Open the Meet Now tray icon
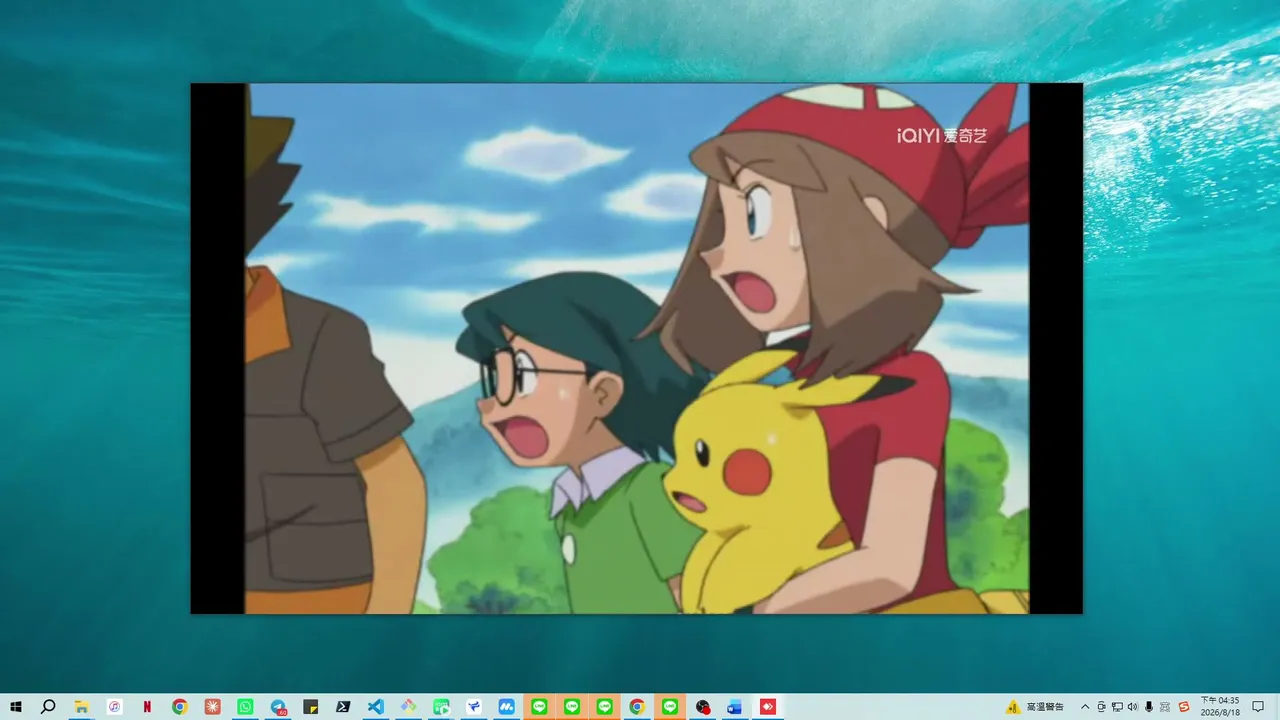Viewport: 1280px width, 720px height. coord(1101,706)
